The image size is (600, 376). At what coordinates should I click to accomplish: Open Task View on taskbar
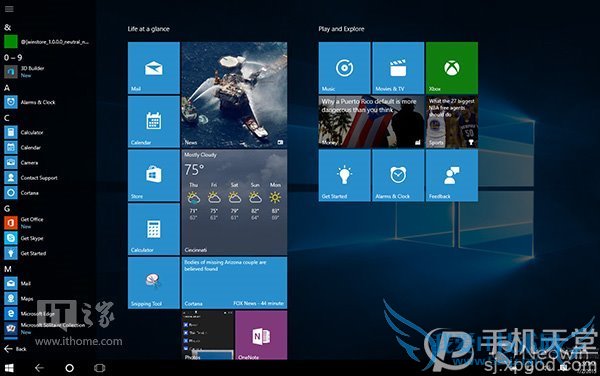pos(99,368)
